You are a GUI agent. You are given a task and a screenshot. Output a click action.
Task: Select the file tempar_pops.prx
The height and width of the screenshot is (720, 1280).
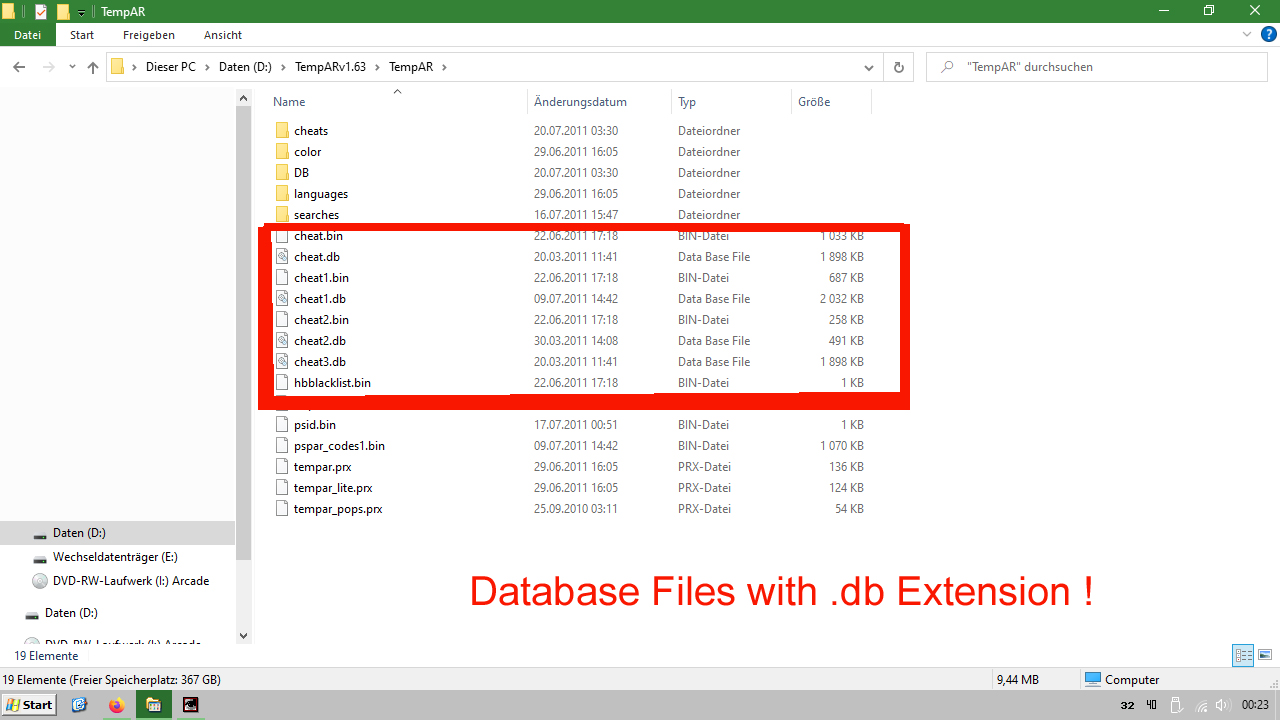[338, 509]
